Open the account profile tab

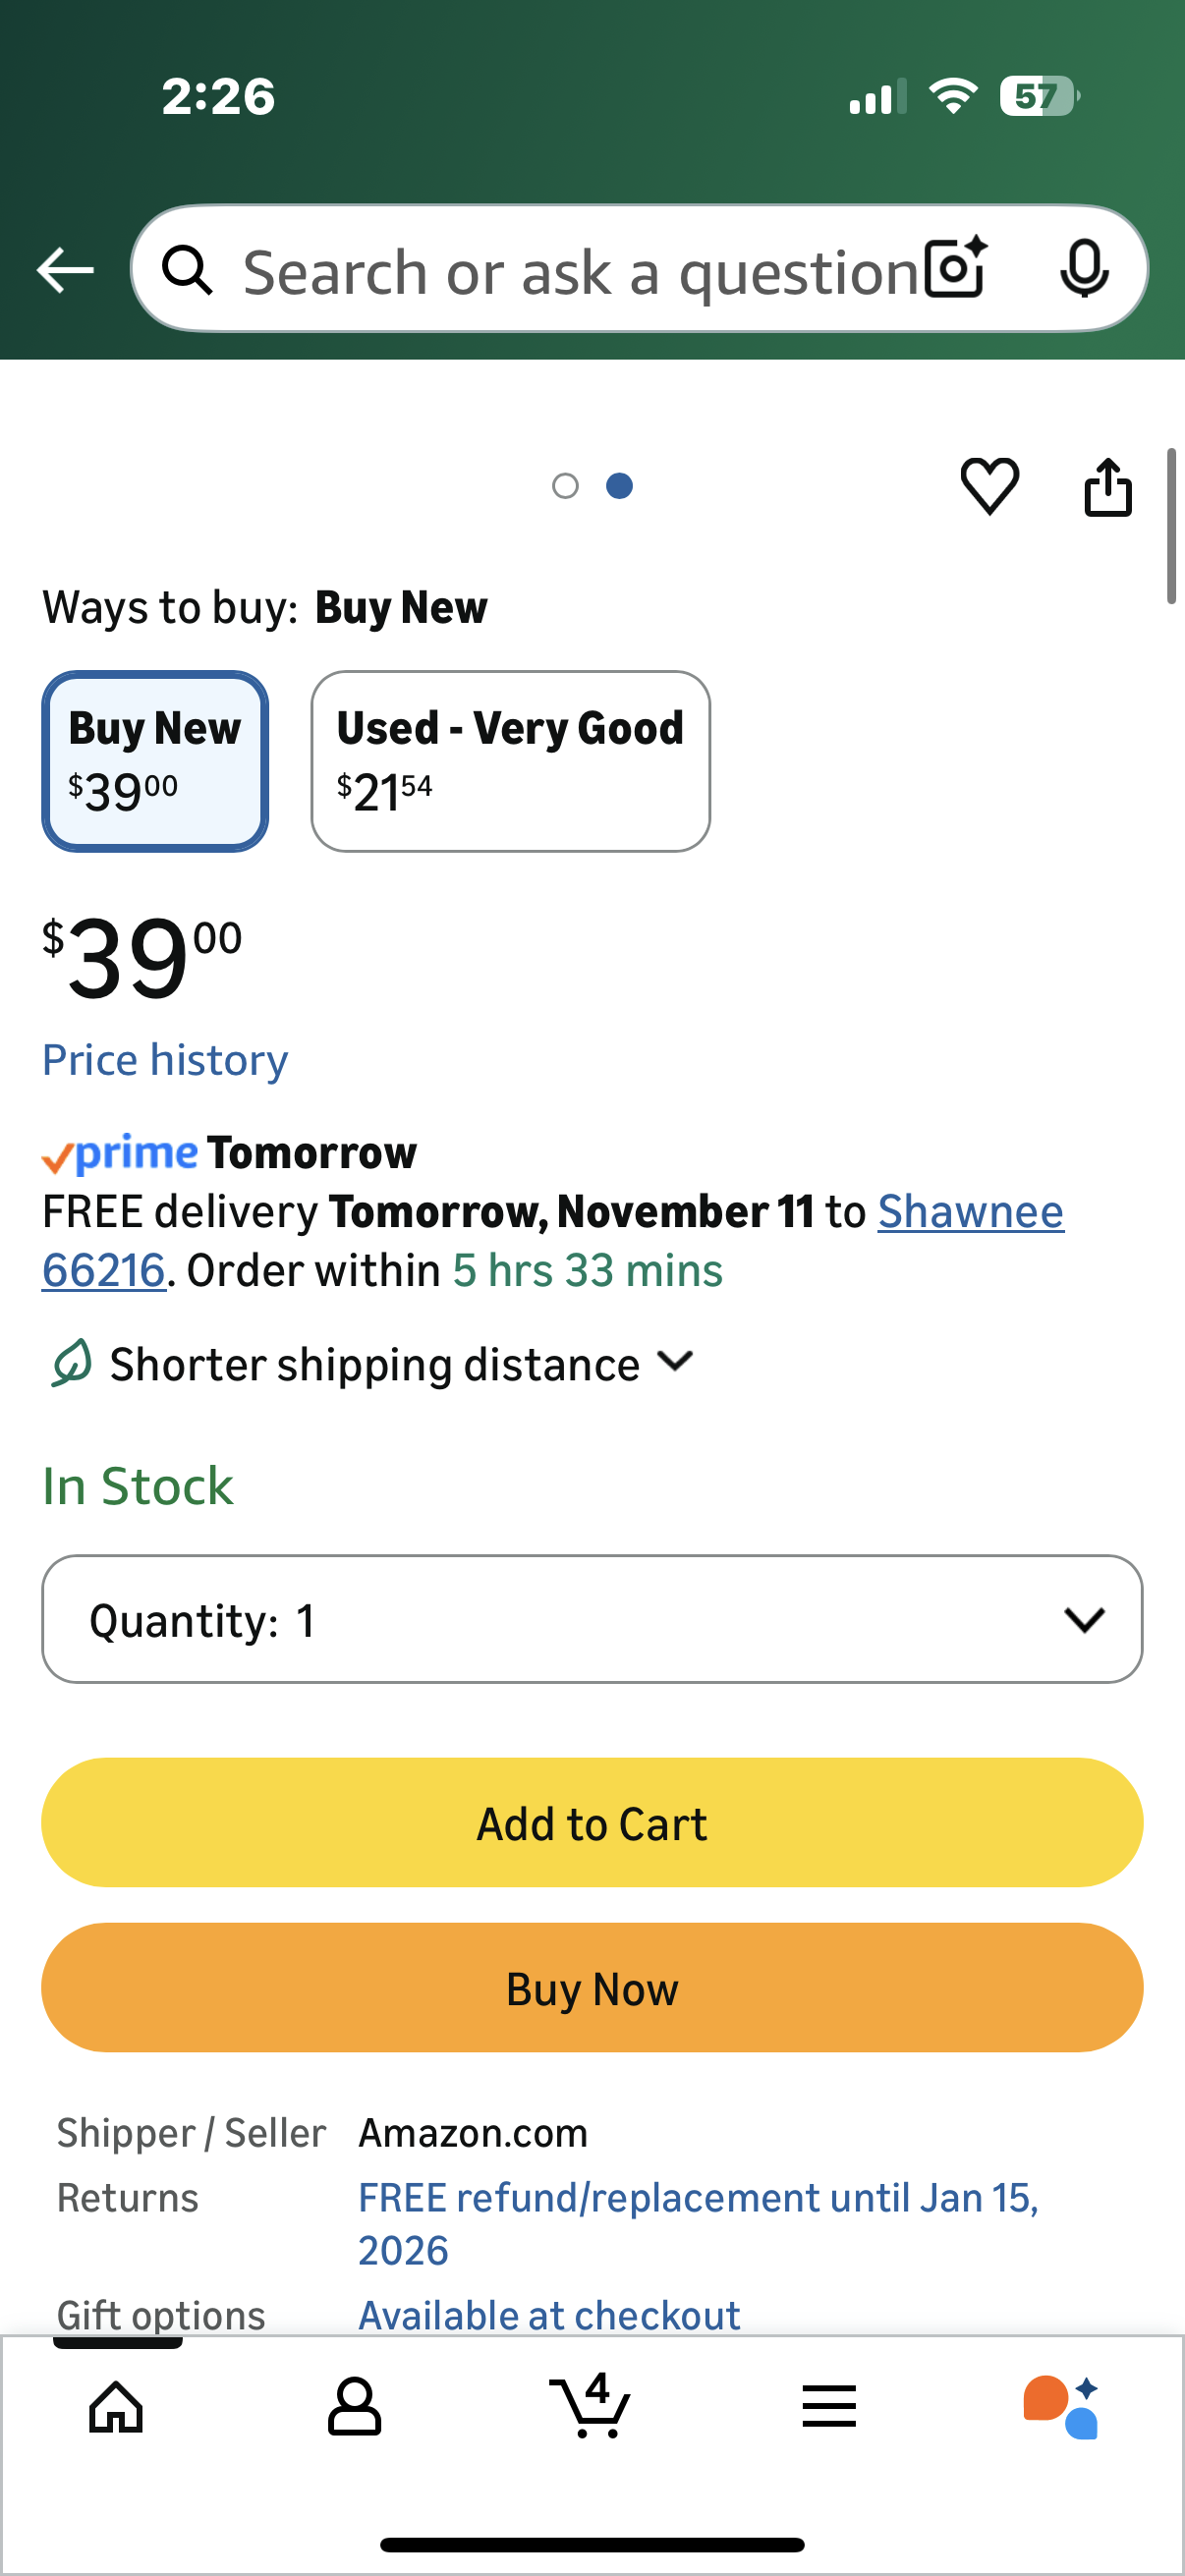point(354,2406)
